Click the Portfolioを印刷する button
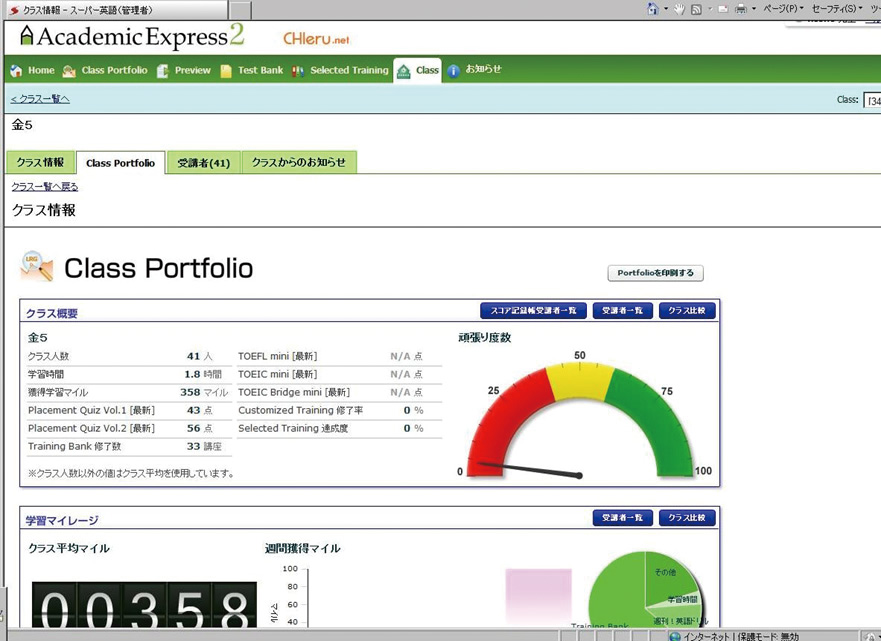This screenshot has width=881, height=641. tap(655, 273)
